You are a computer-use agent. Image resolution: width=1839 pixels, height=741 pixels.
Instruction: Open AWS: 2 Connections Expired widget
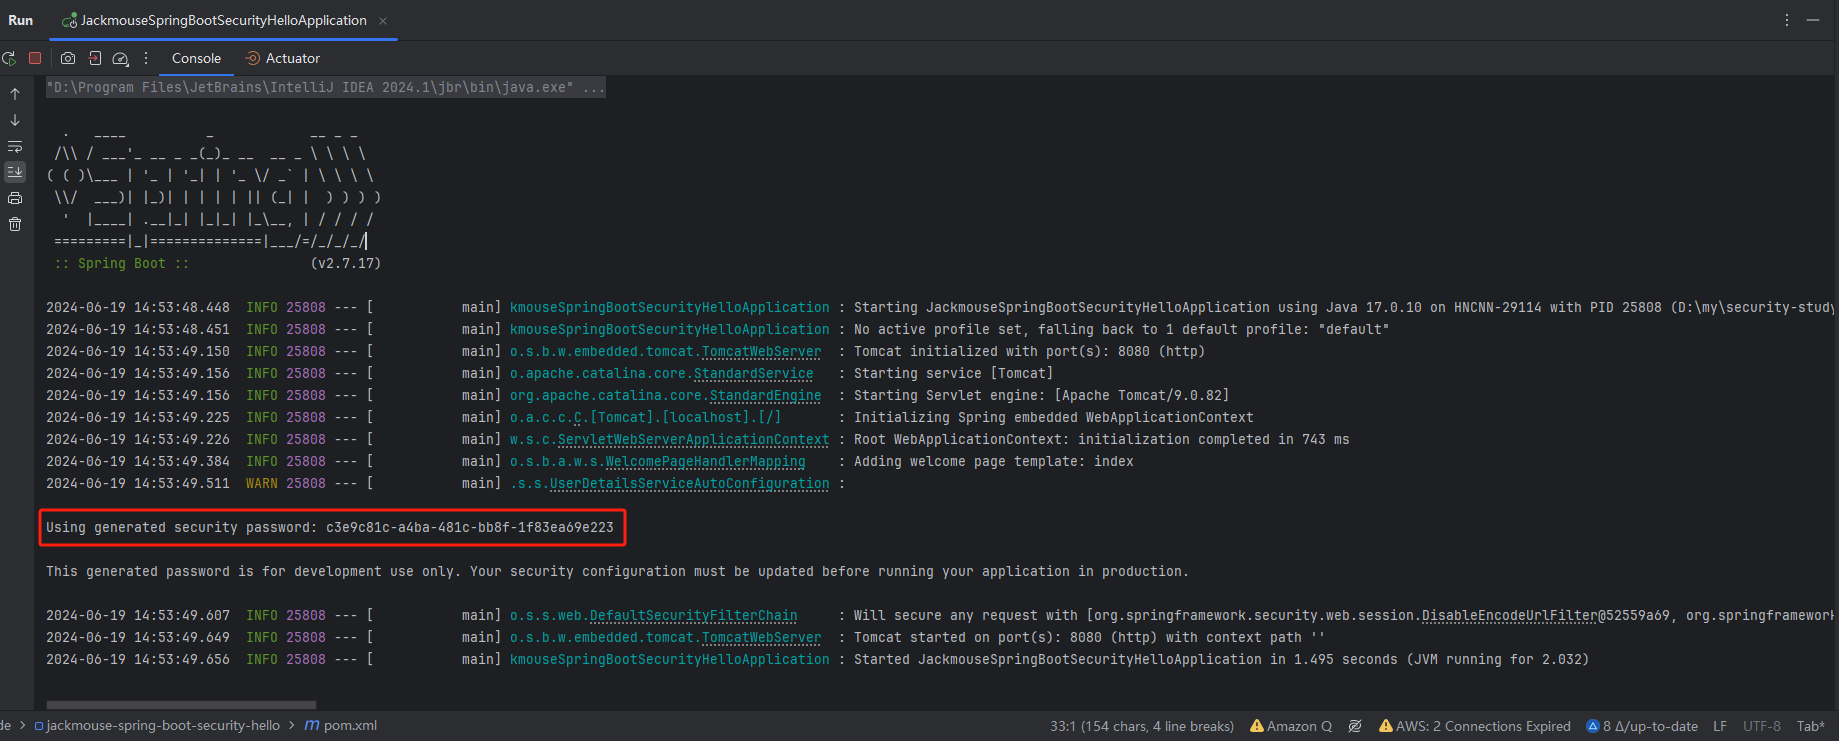pos(1475,726)
